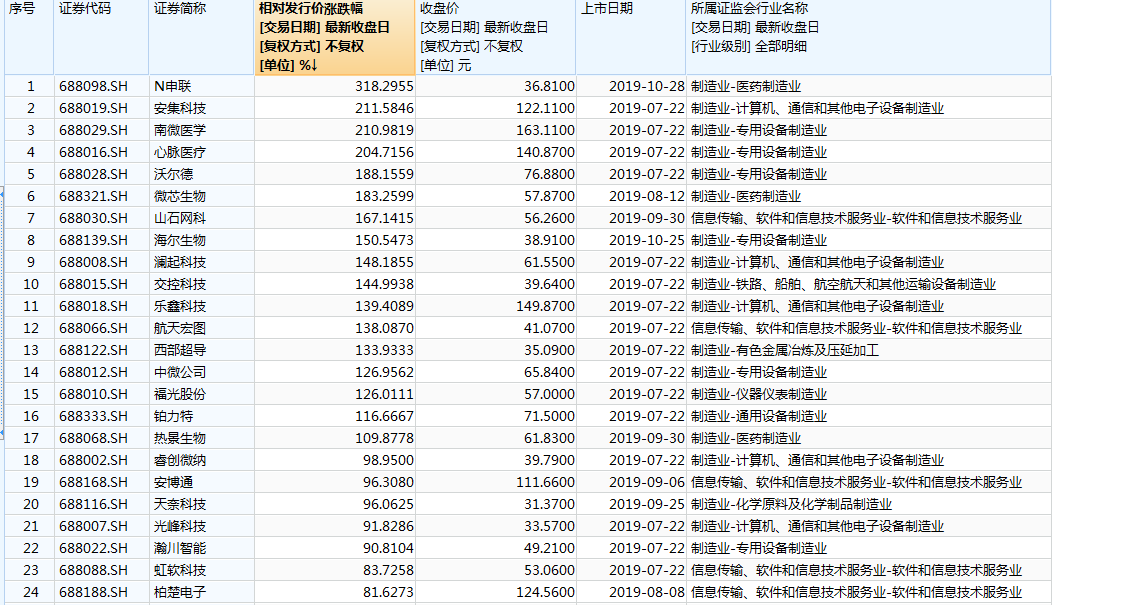Click the stock name 安集科技
This screenshot has width=1130, height=605.
click(x=180, y=108)
